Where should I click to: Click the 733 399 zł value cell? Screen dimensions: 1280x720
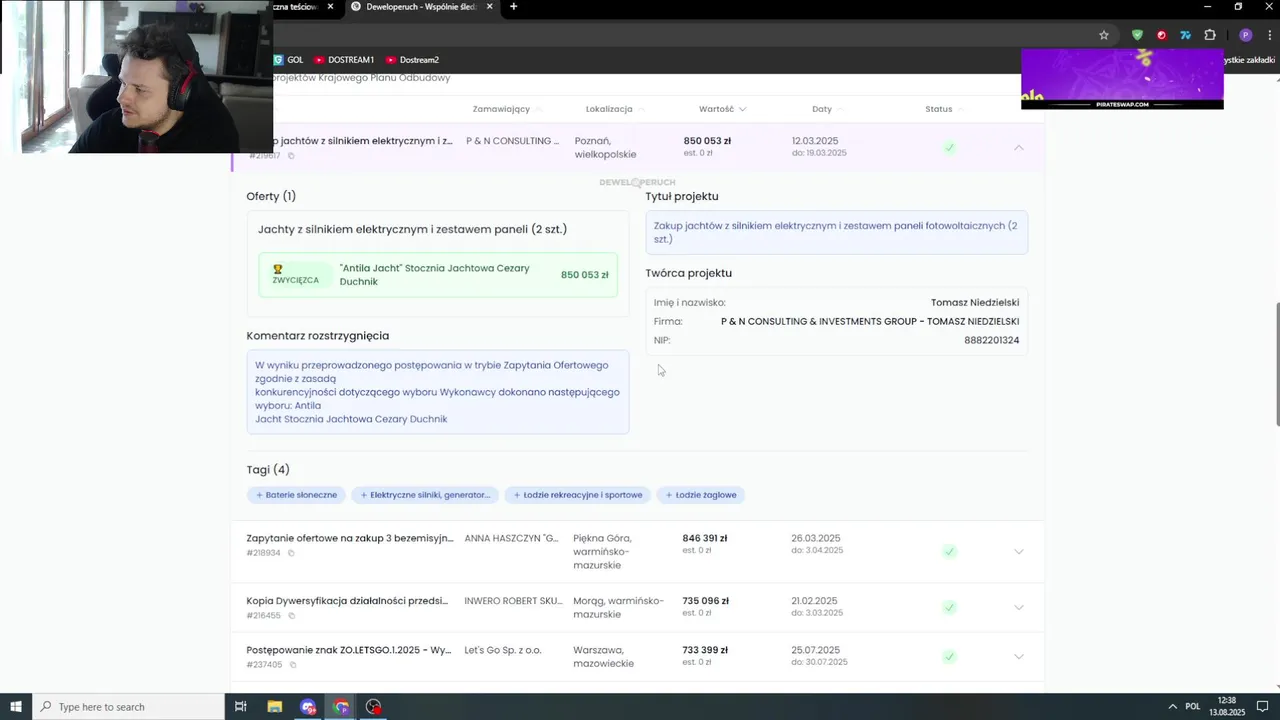(x=705, y=650)
